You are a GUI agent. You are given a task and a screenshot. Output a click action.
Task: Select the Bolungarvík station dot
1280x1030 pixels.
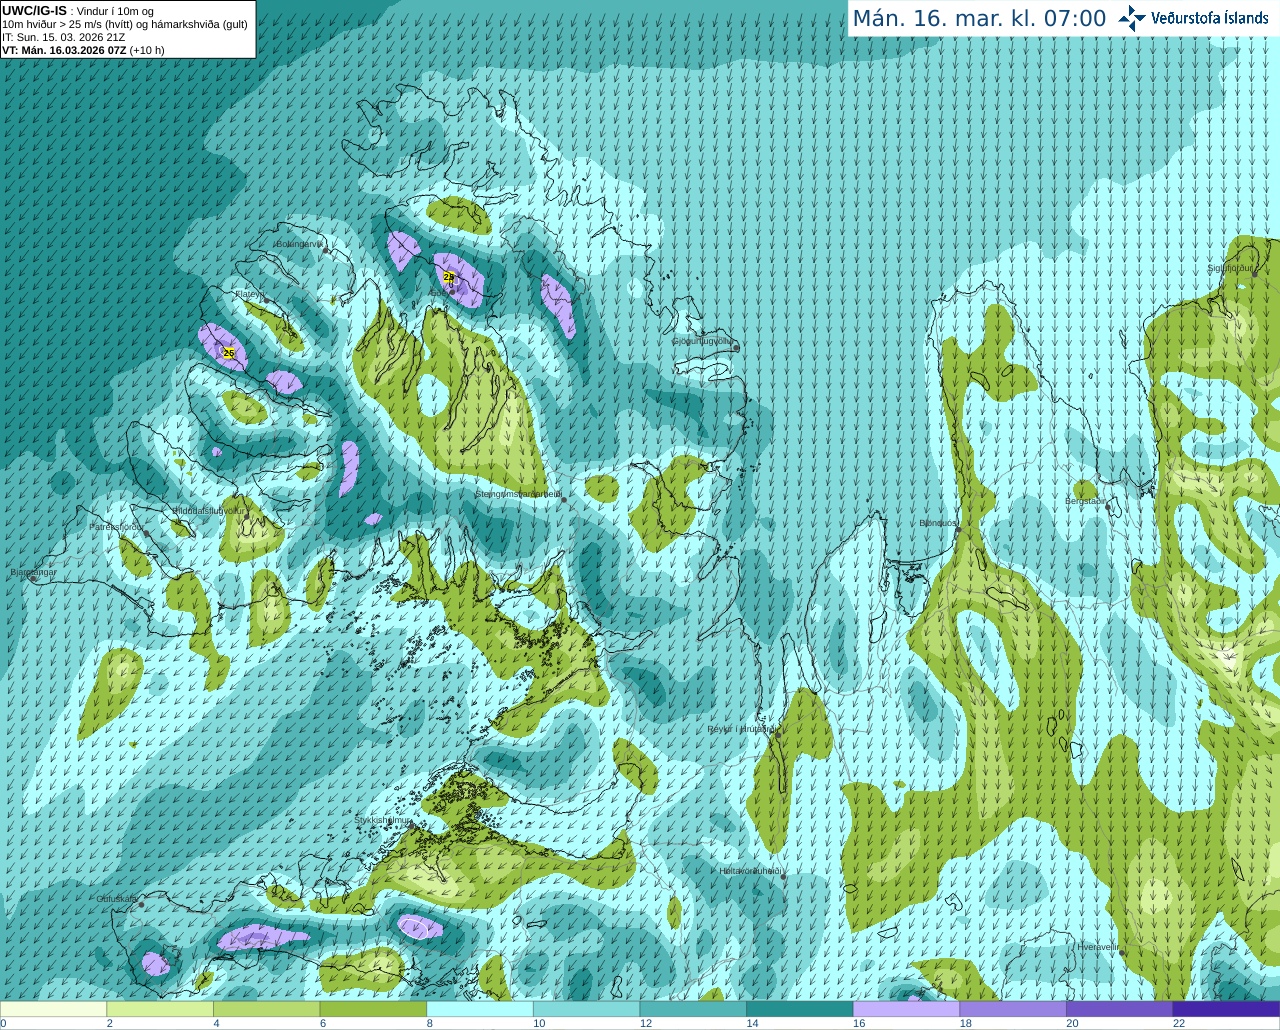tap(326, 250)
